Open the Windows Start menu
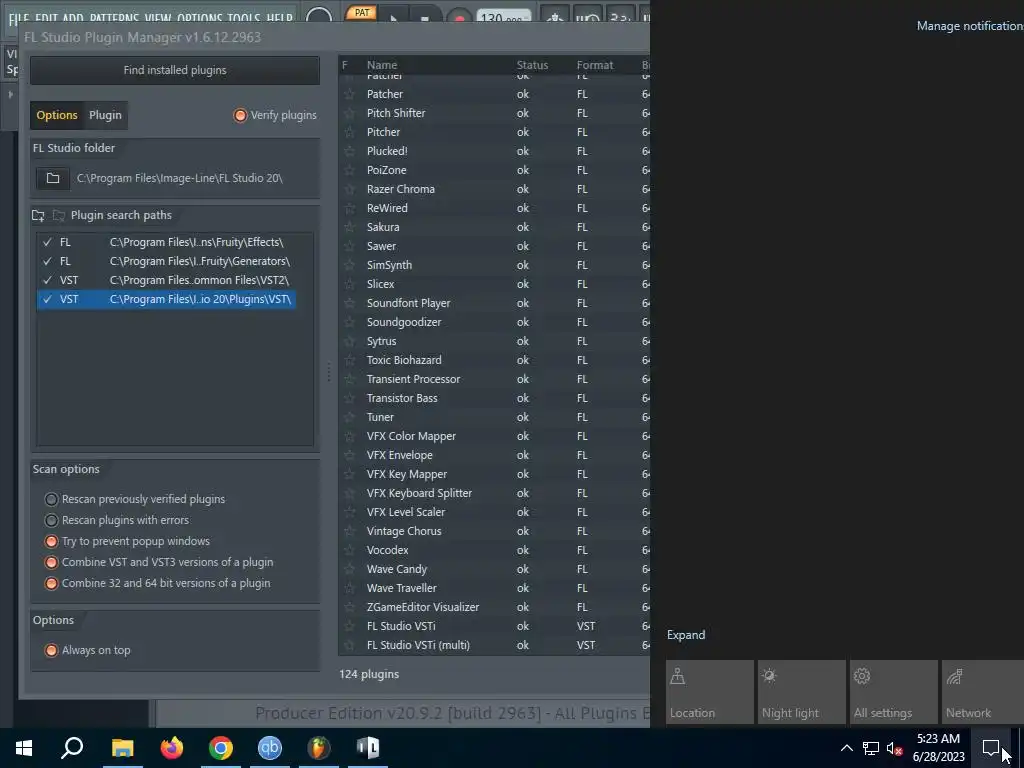1024x768 pixels. click(x=24, y=748)
